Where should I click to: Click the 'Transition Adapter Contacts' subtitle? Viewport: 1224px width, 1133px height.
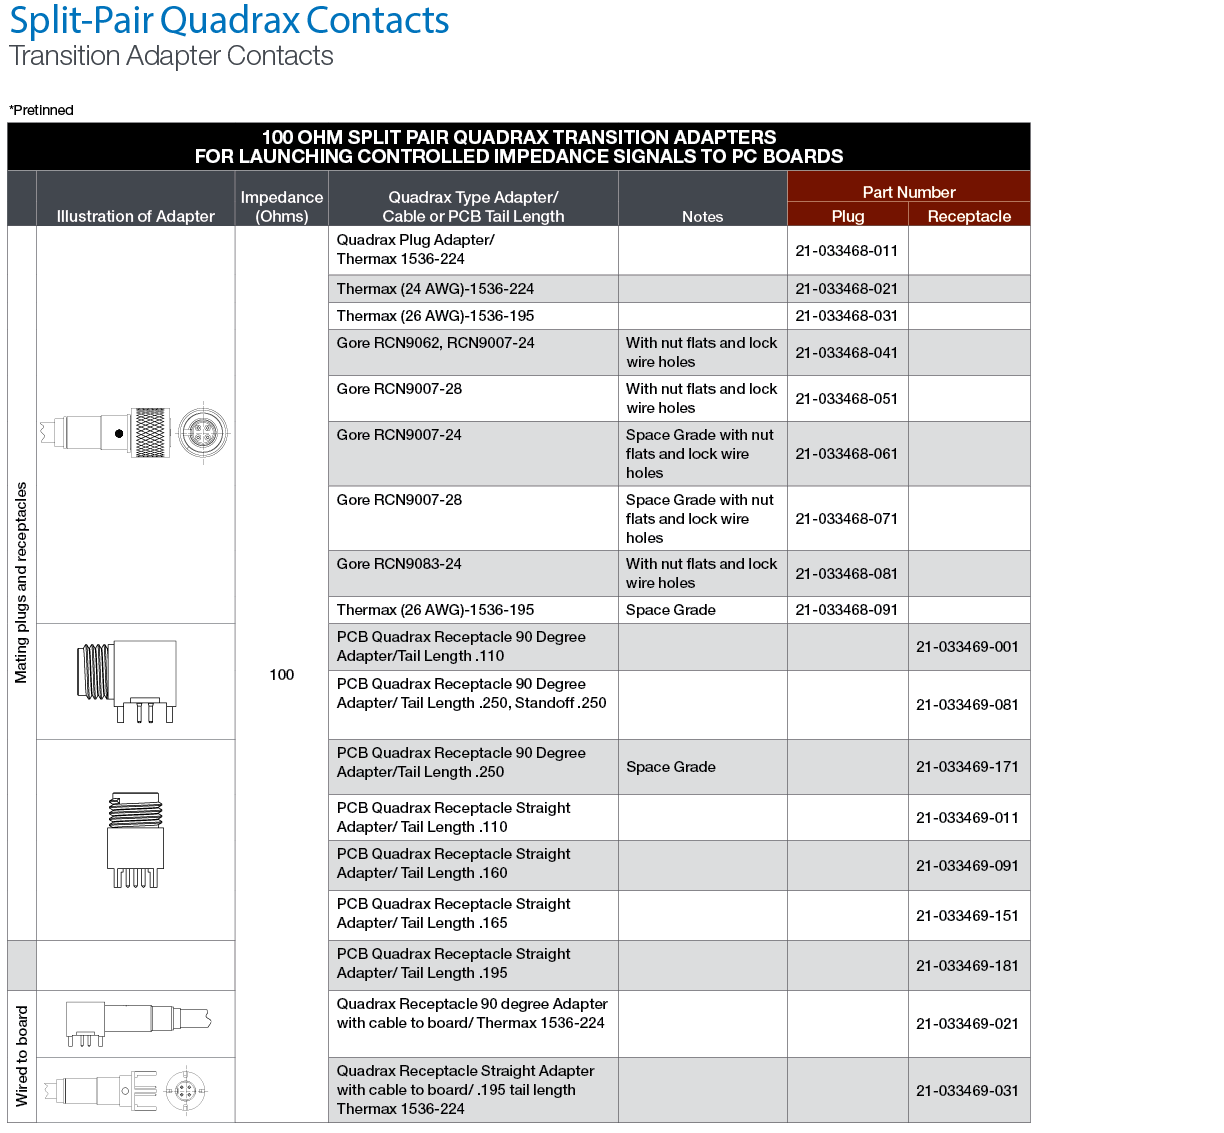(x=171, y=56)
